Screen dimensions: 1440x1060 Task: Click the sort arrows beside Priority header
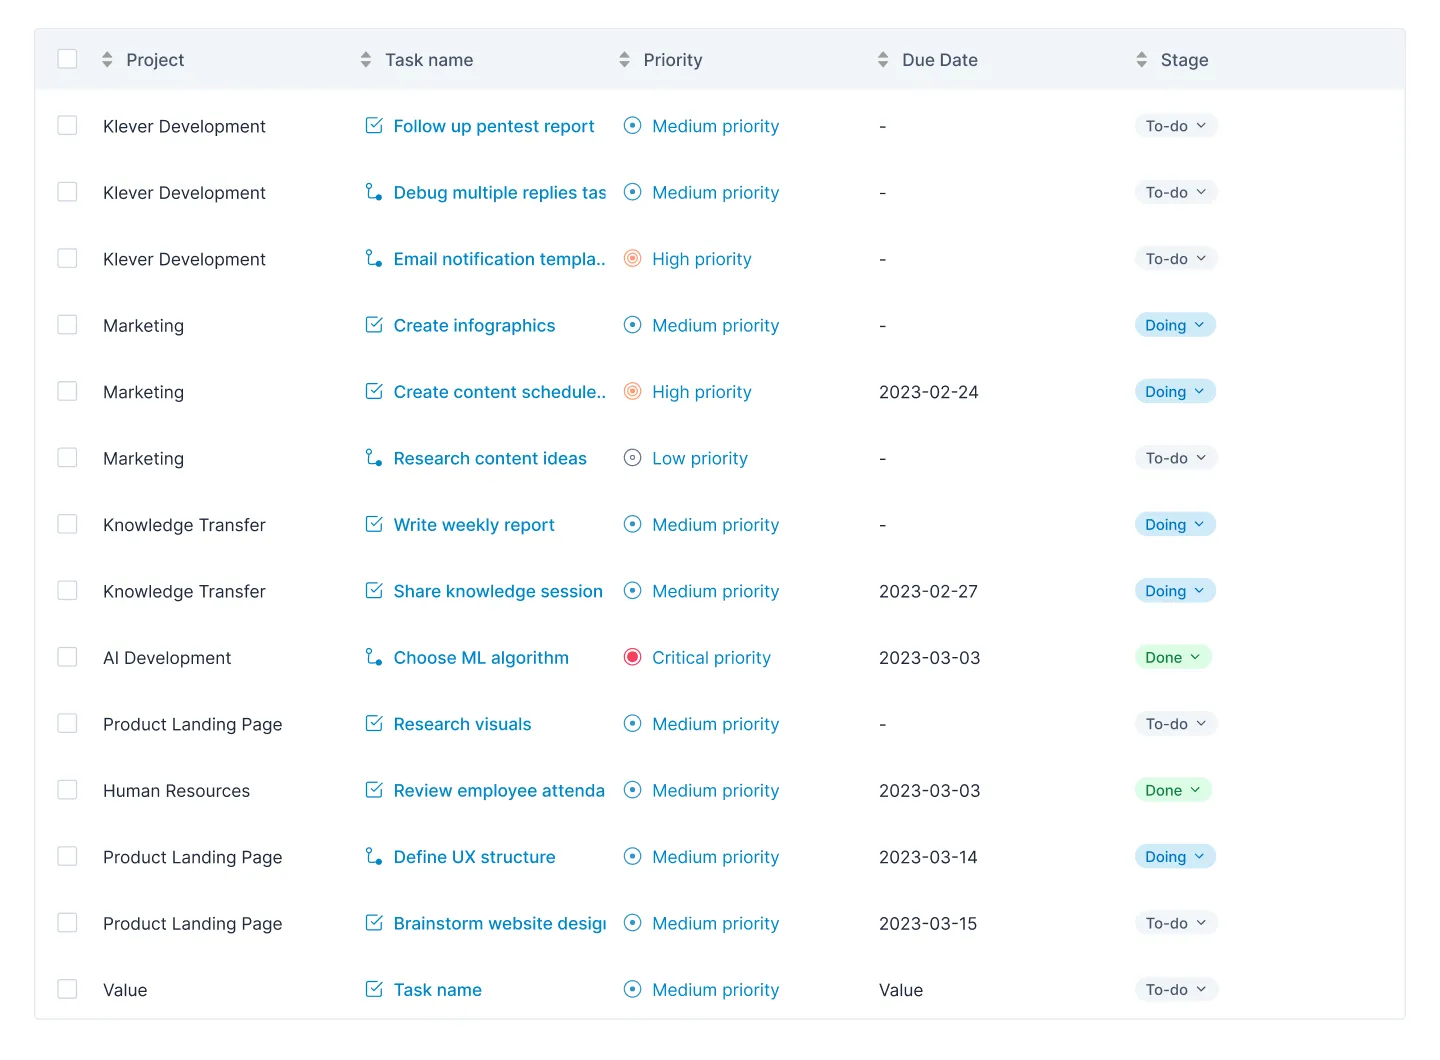[624, 60]
